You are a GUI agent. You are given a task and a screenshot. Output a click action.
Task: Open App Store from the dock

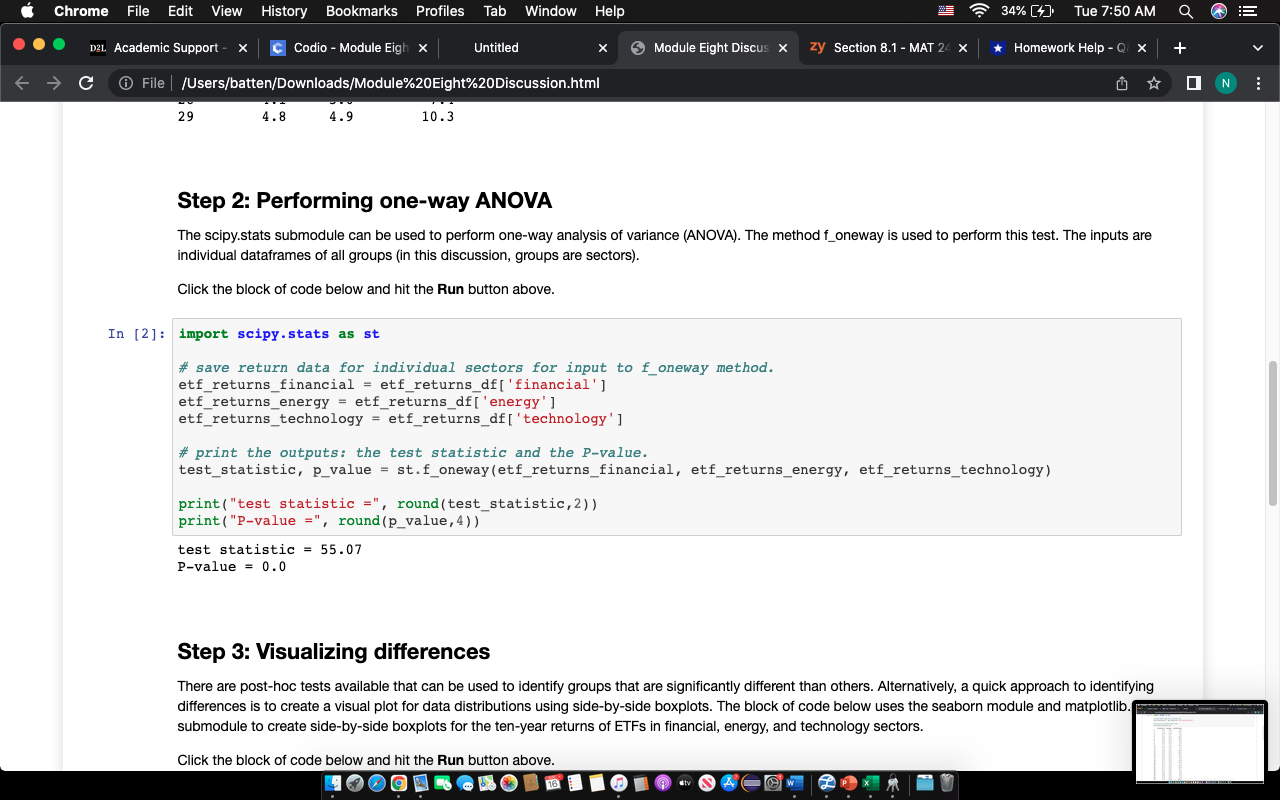tap(728, 783)
